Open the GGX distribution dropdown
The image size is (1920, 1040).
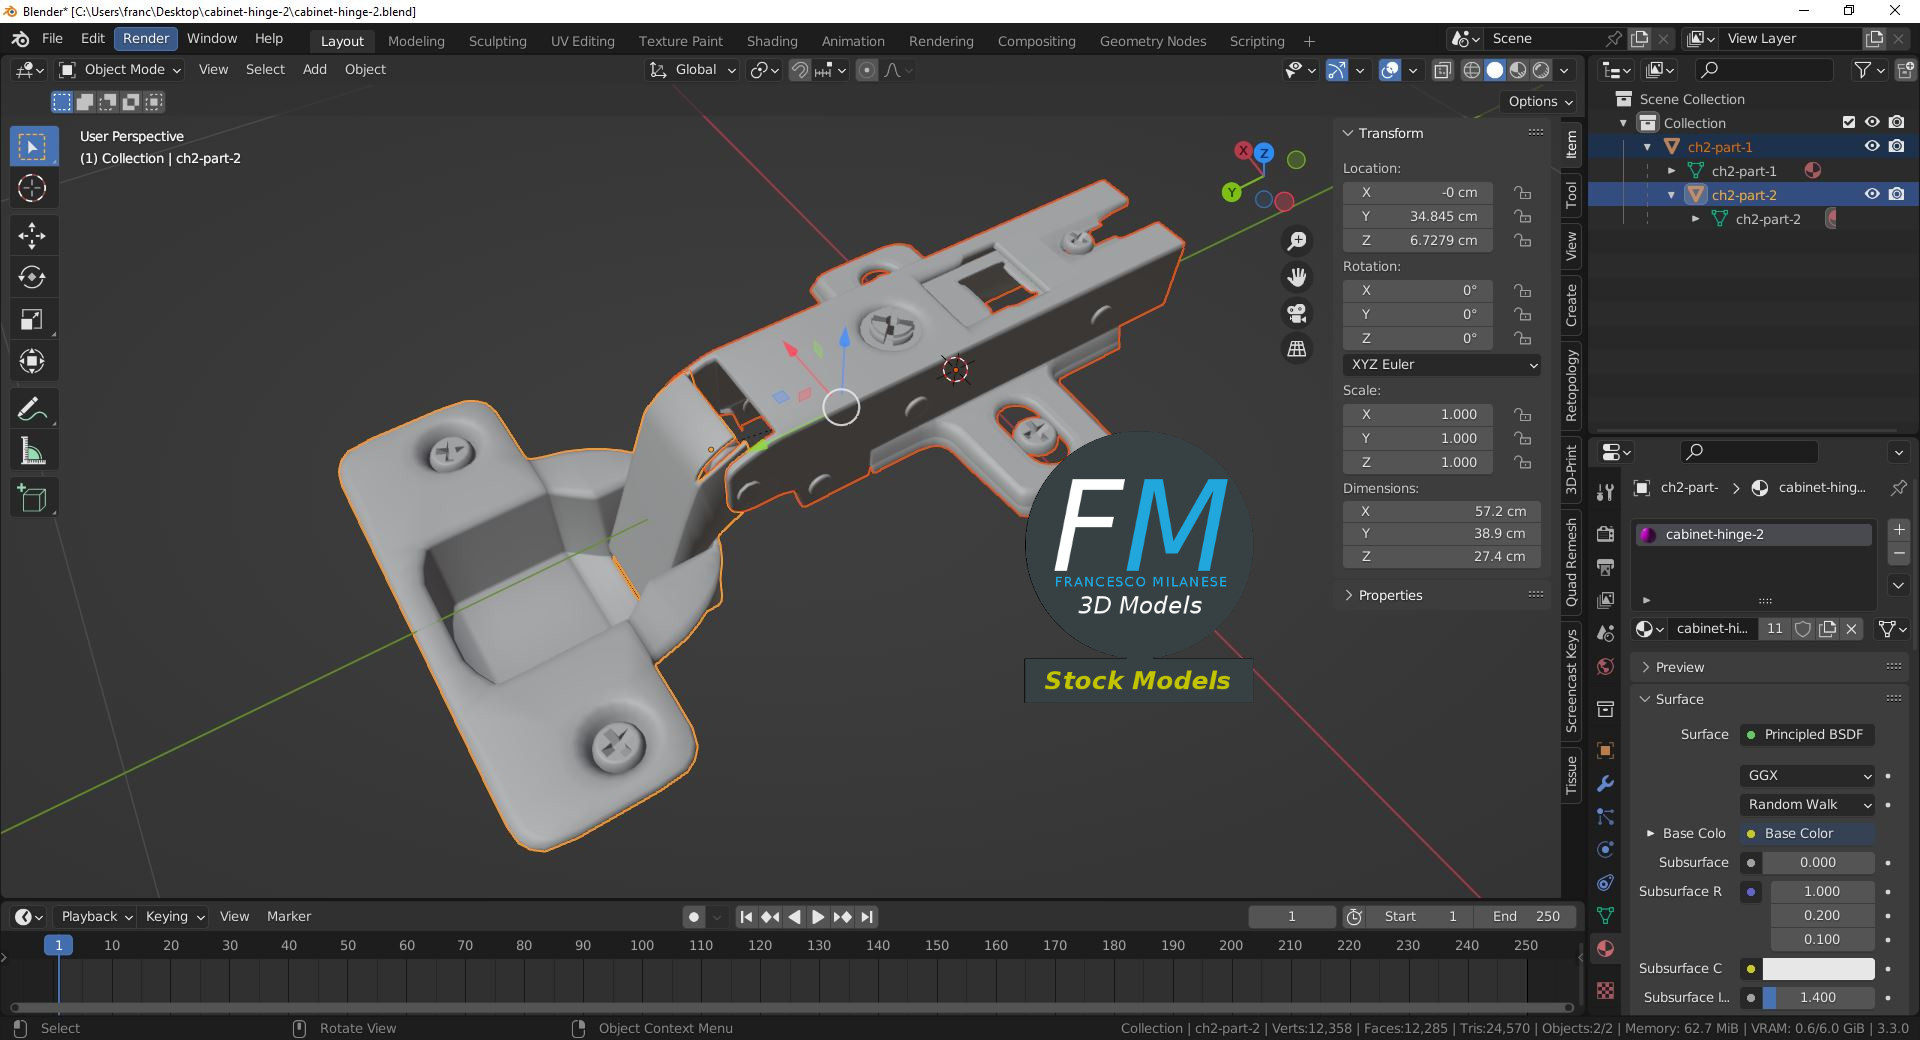(1808, 776)
